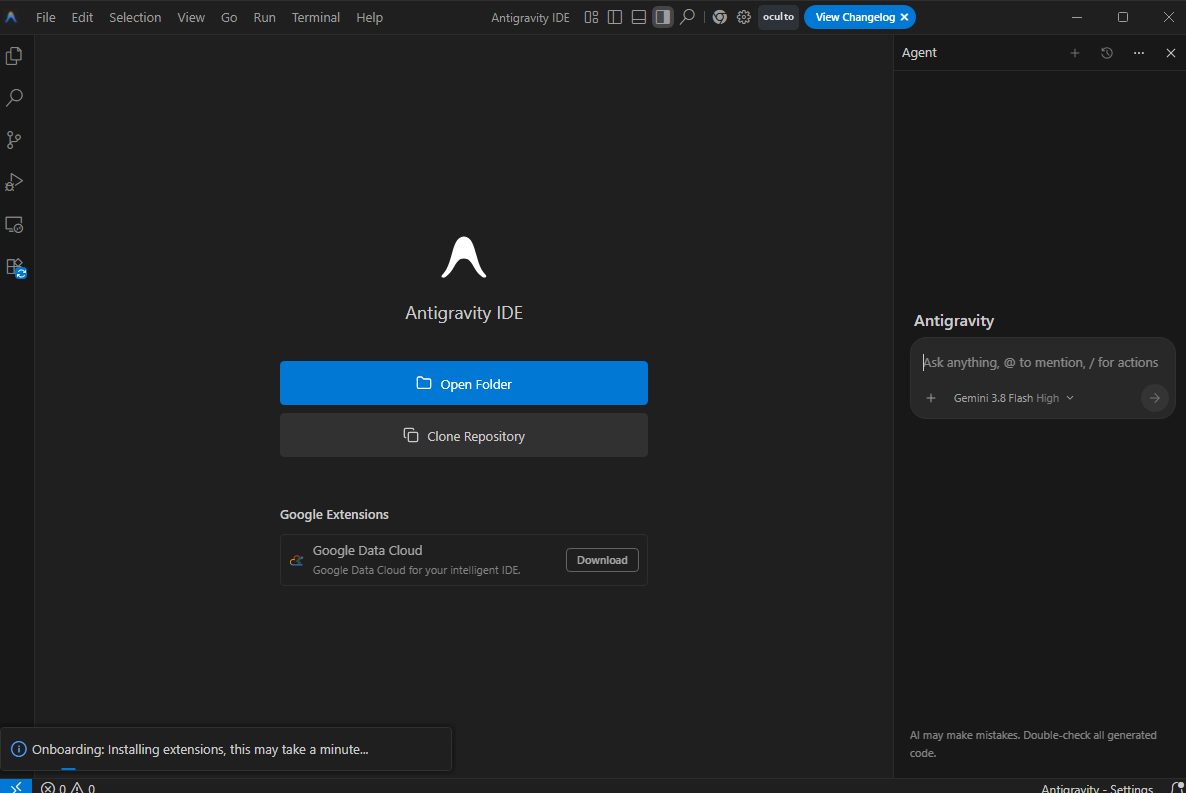Screen dimensions: 1186x793
Task: Click the notification info icon
Action: [x=19, y=749]
